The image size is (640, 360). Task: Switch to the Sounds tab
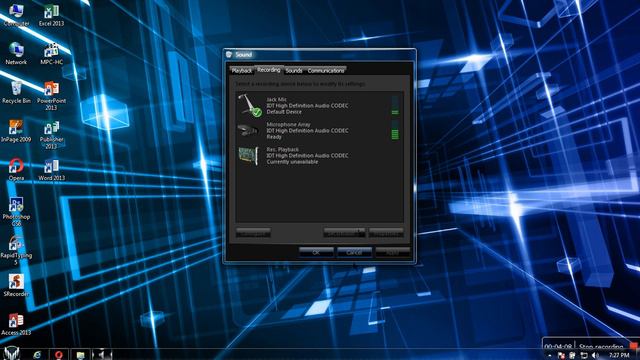click(x=294, y=71)
